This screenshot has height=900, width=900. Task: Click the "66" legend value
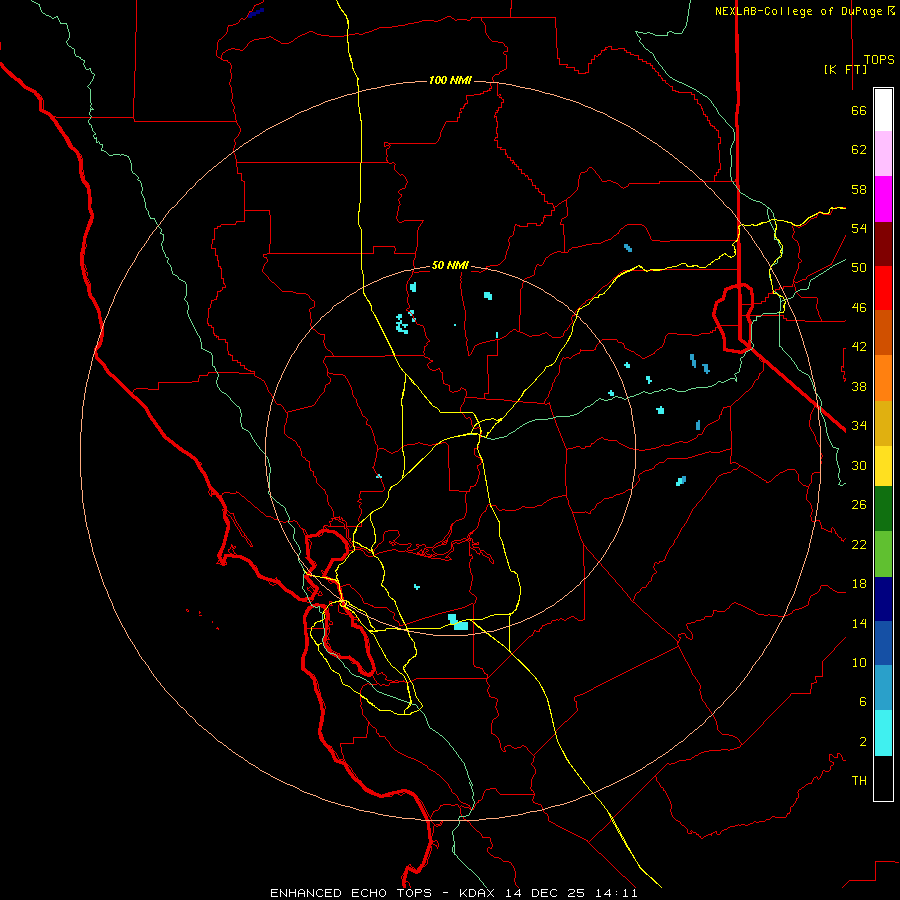[859, 111]
